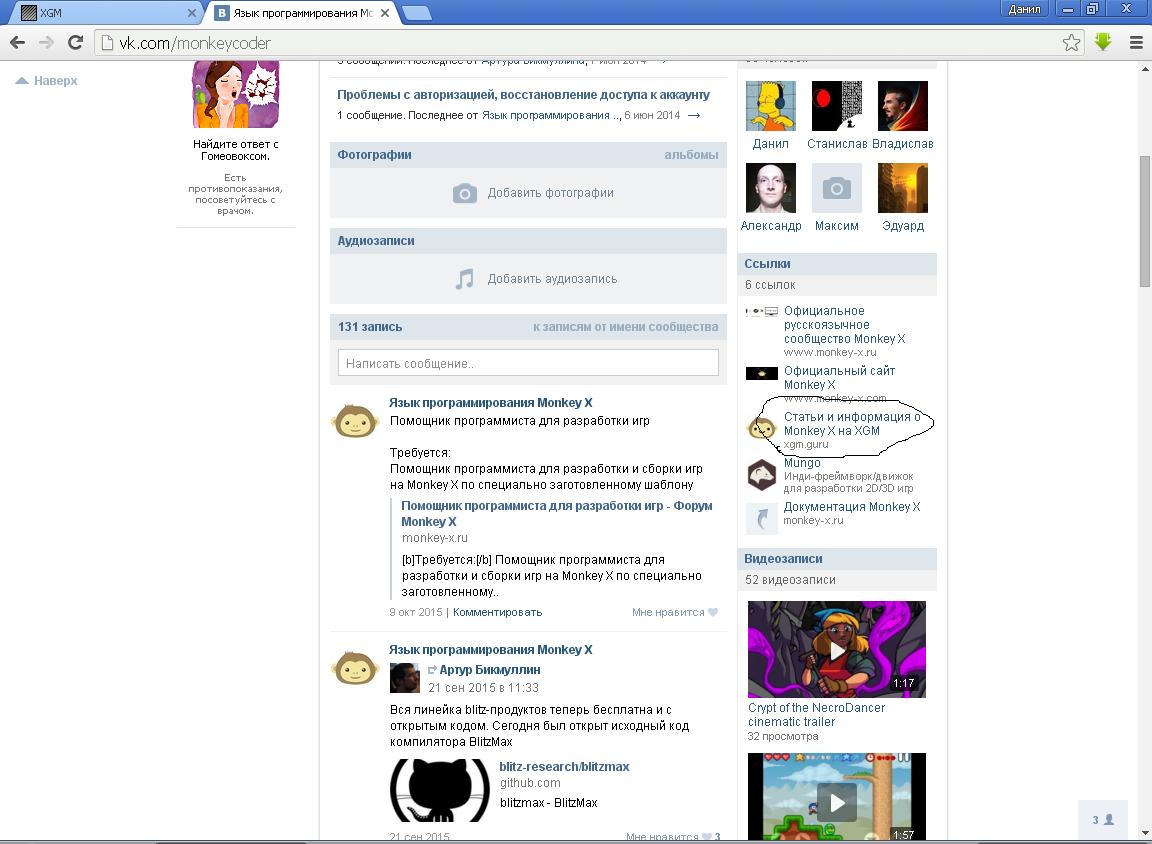
Task: Open the альбомы link
Action: [691, 154]
